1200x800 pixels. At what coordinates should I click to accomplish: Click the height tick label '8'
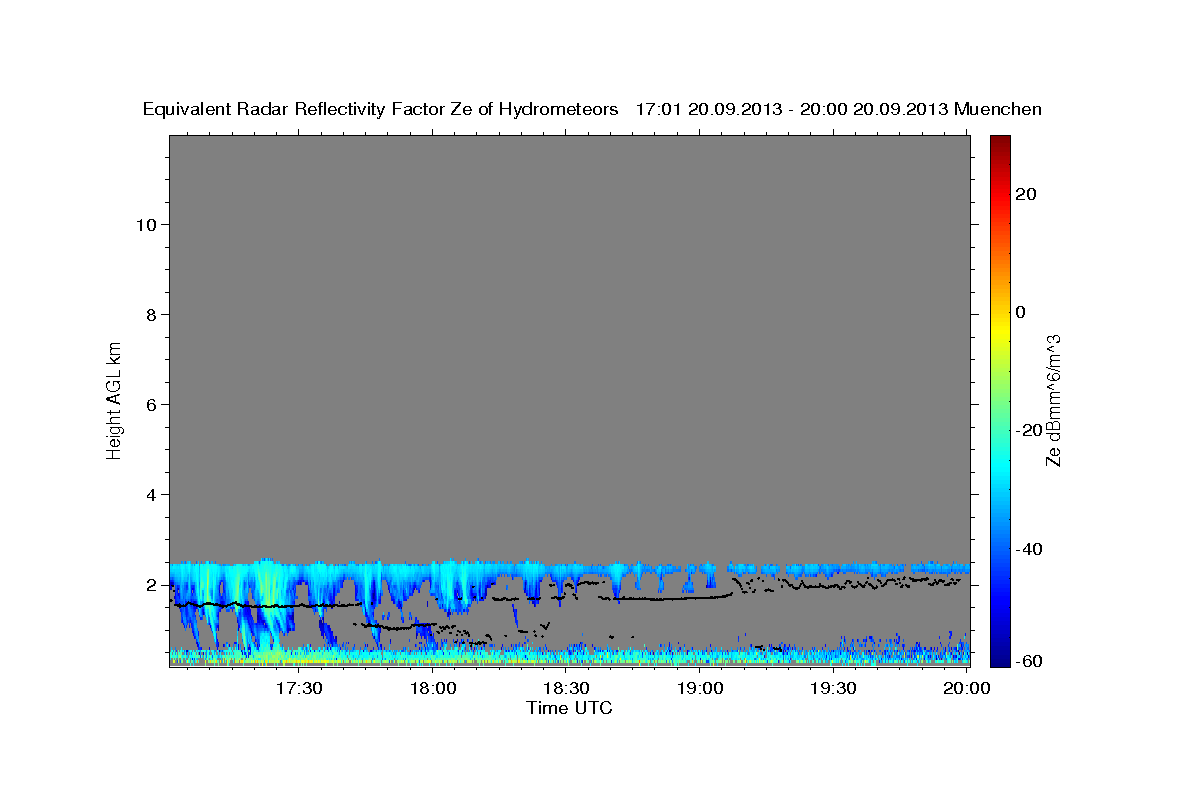pos(150,314)
